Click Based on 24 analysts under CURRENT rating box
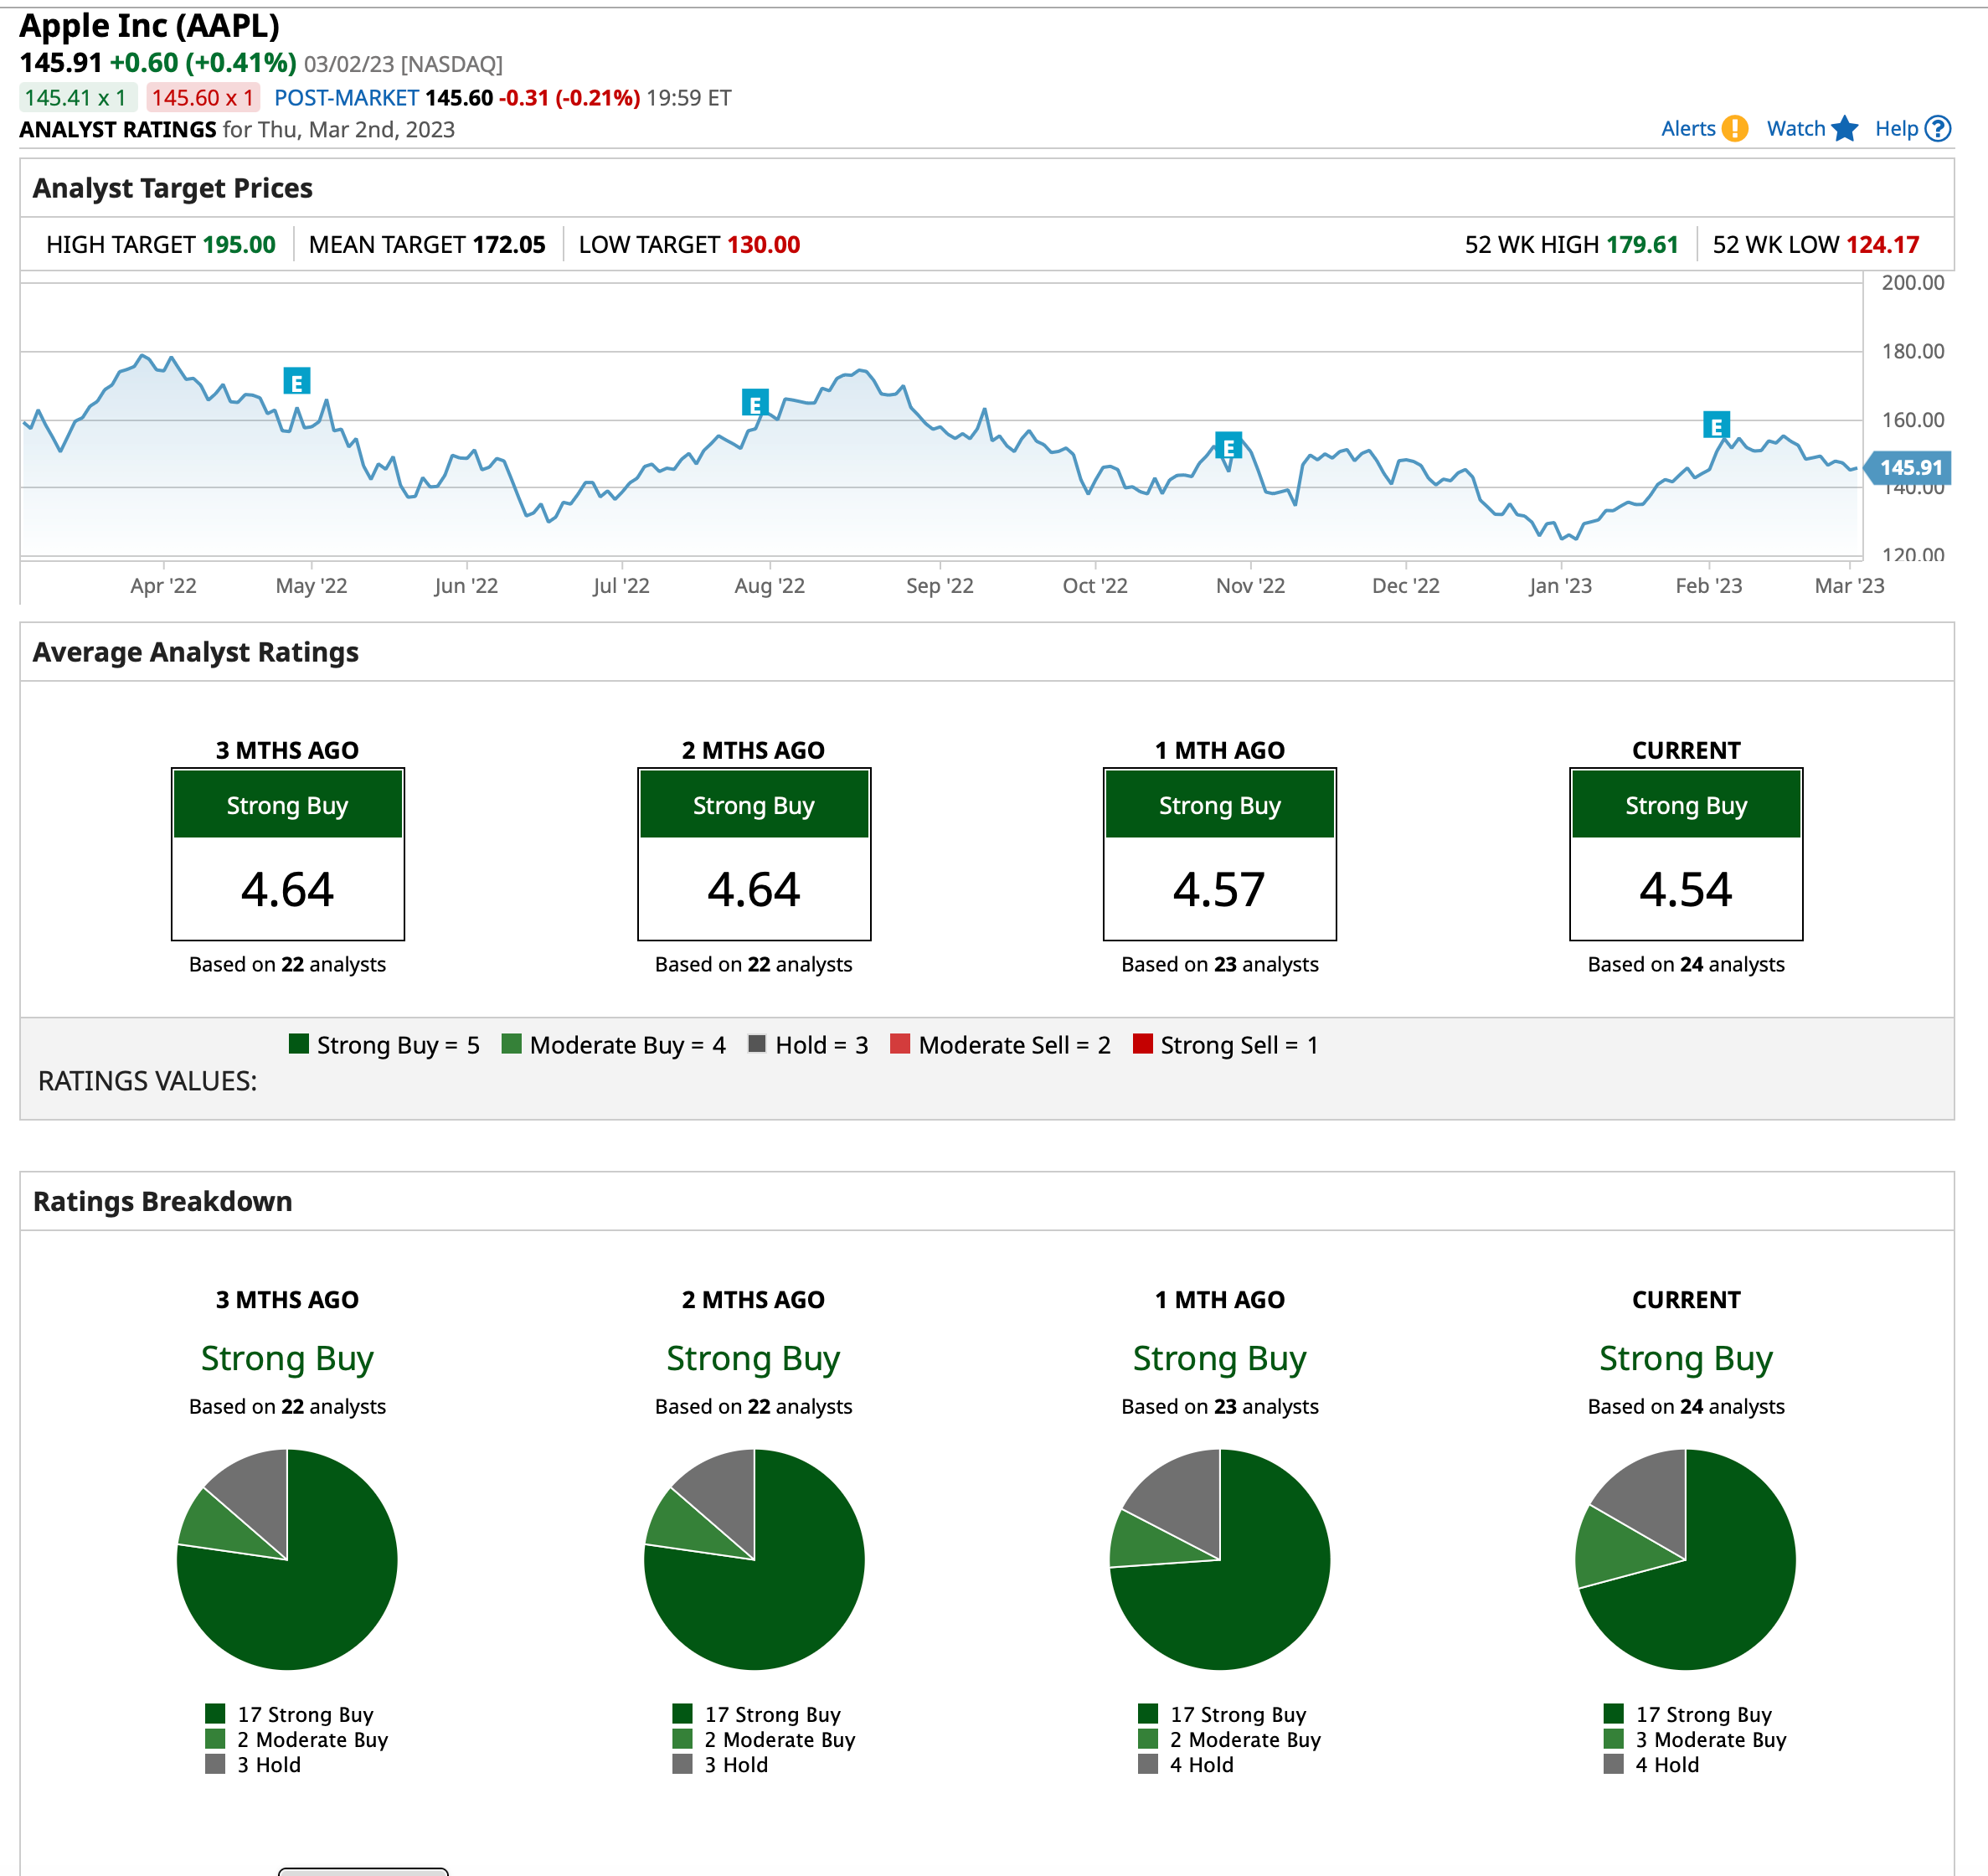Screen dimensions: 1988x1876 tap(1686, 964)
